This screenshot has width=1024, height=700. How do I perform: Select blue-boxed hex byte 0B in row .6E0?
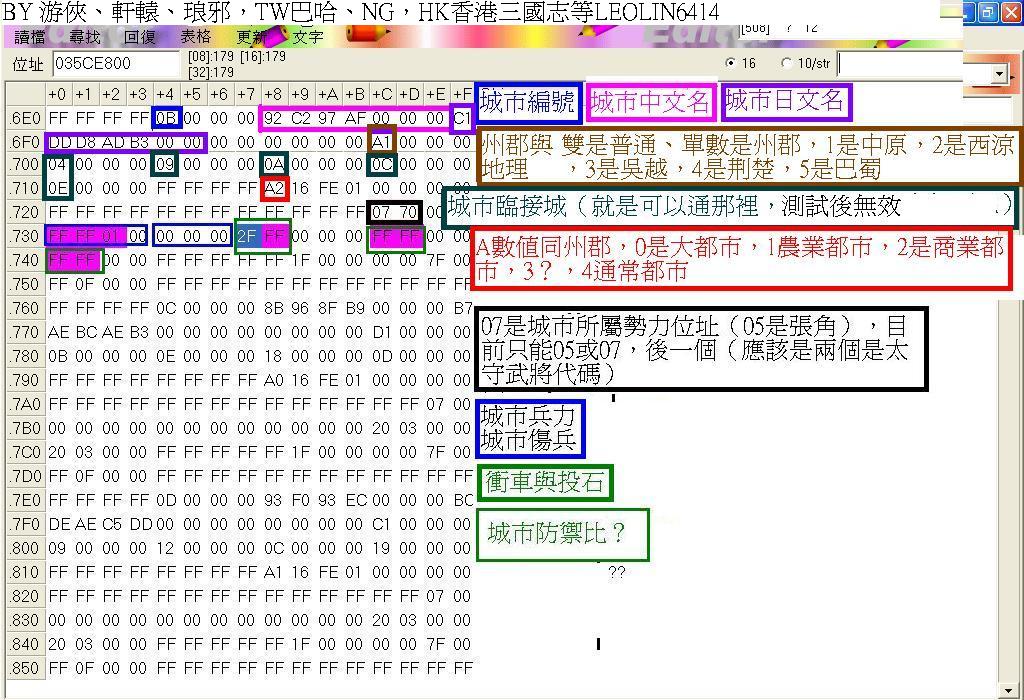[166, 118]
